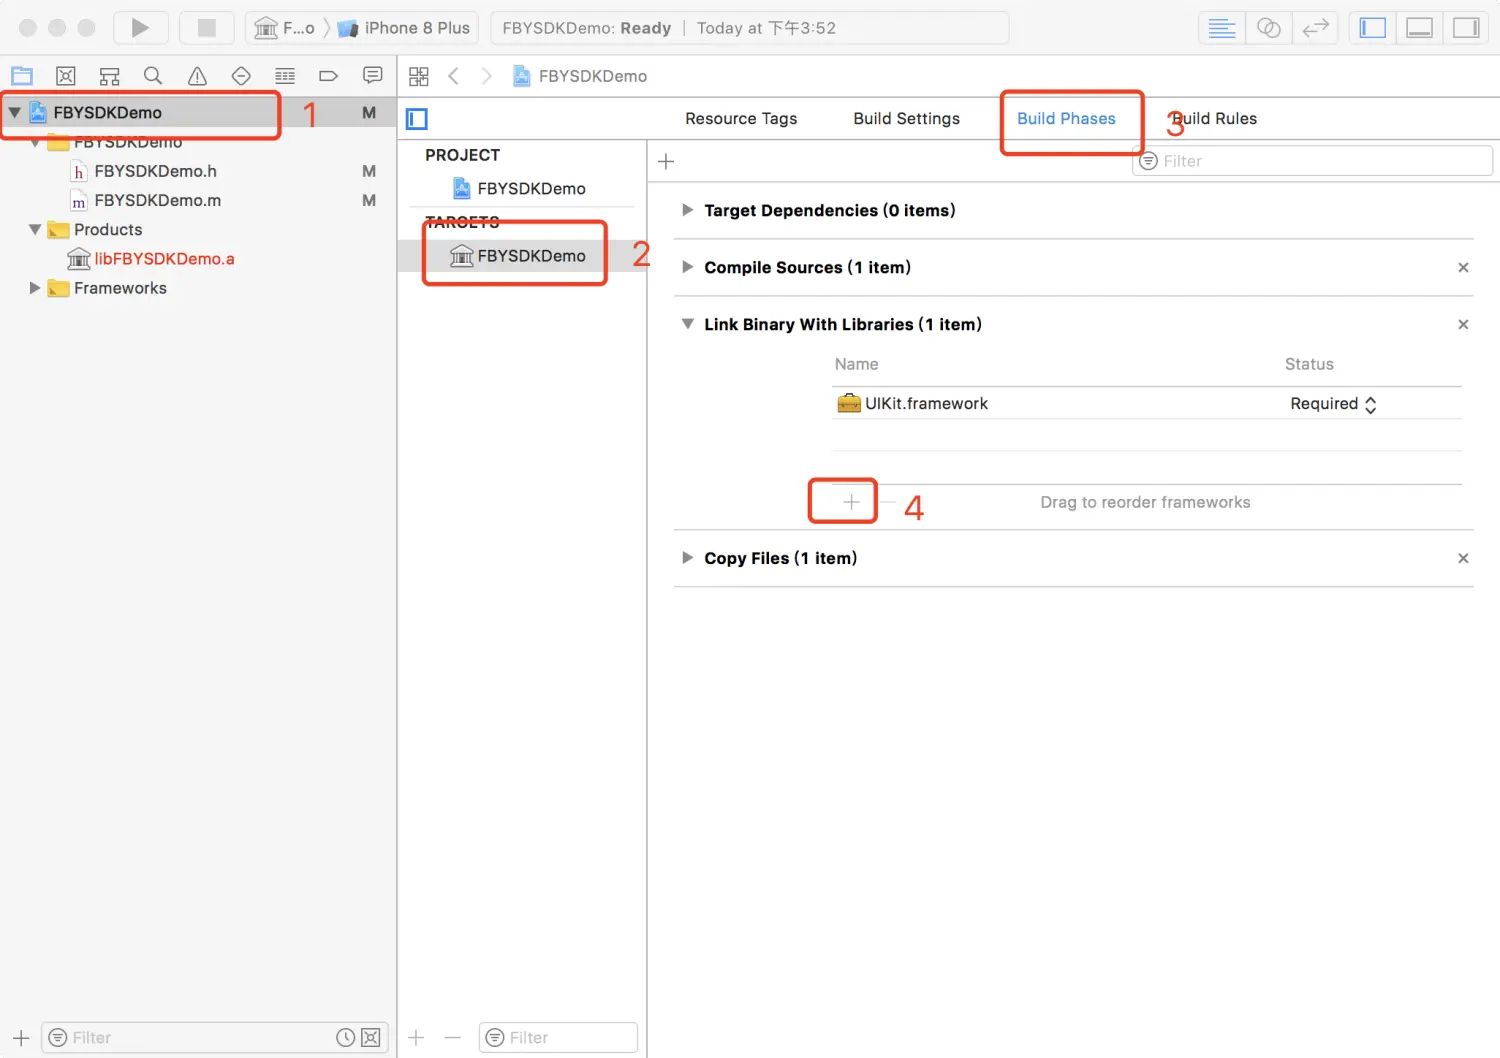
Task: Toggle the utilities inspector panel
Action: pos(1467,28)
